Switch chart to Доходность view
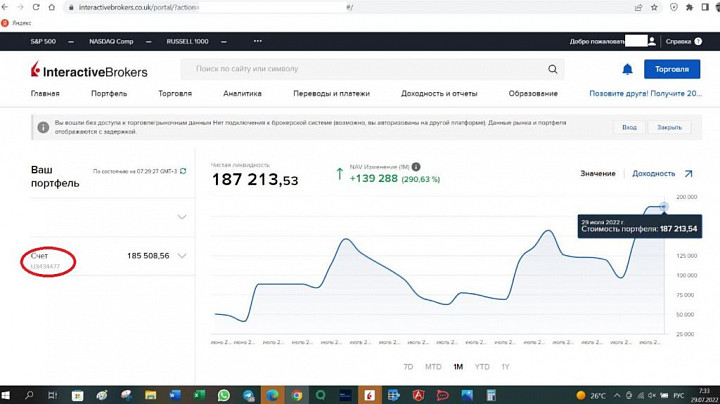720x404 pixels. (x=653, y=174)
